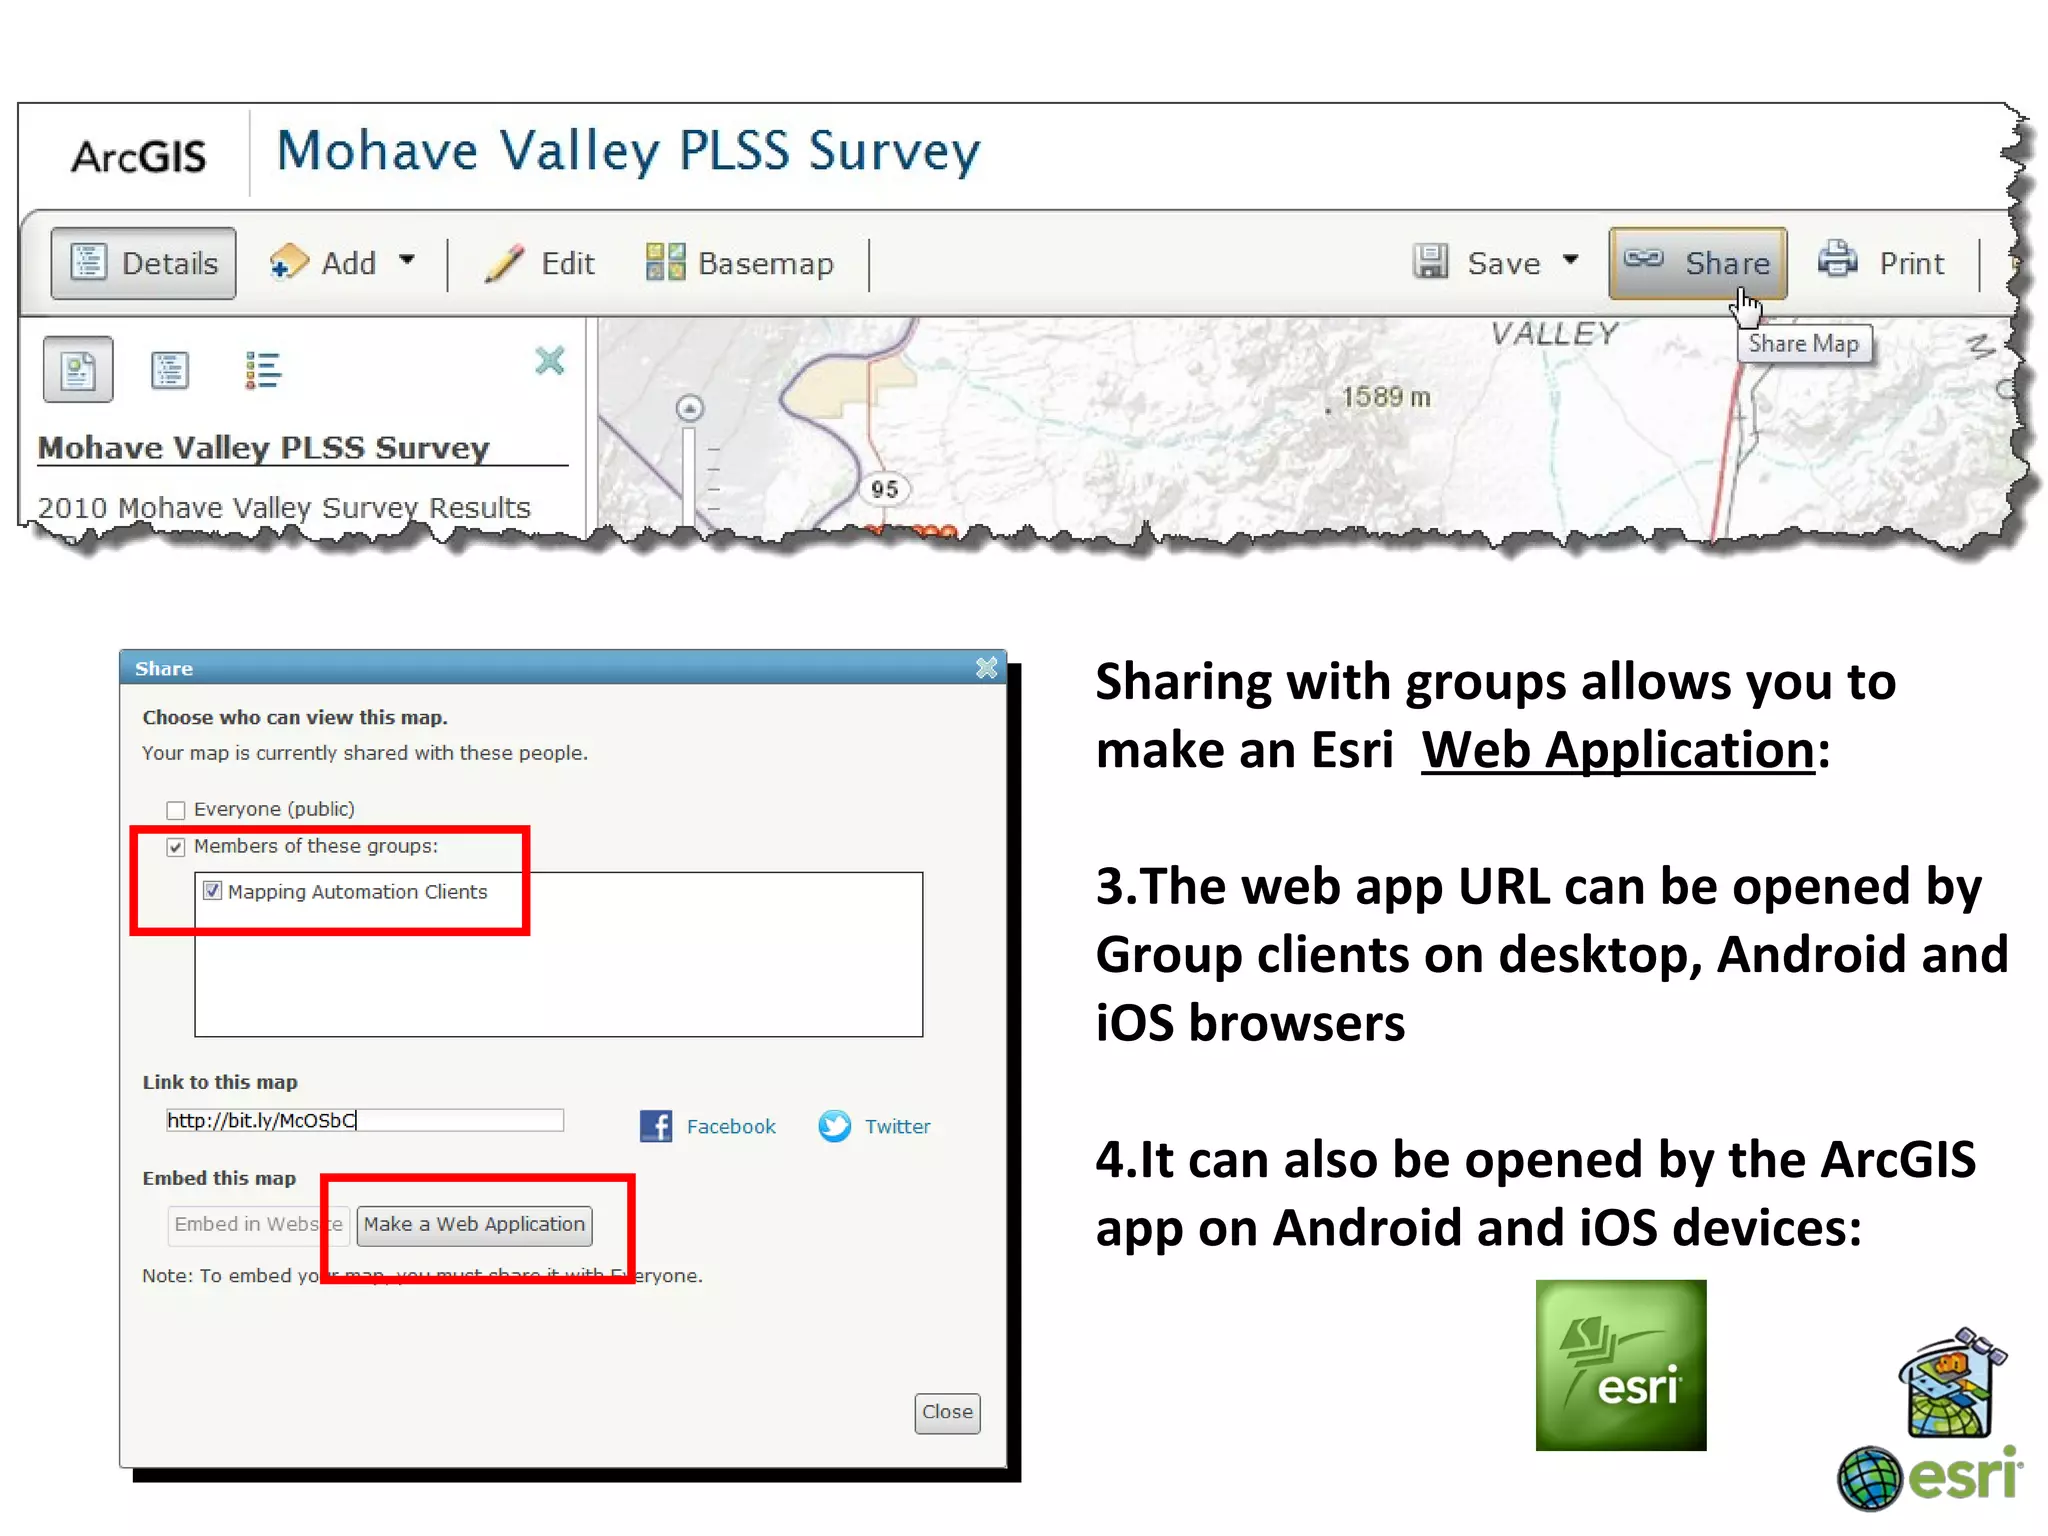
Task: Click the Web Application underlined link
Action: (x=1618, y=749)
